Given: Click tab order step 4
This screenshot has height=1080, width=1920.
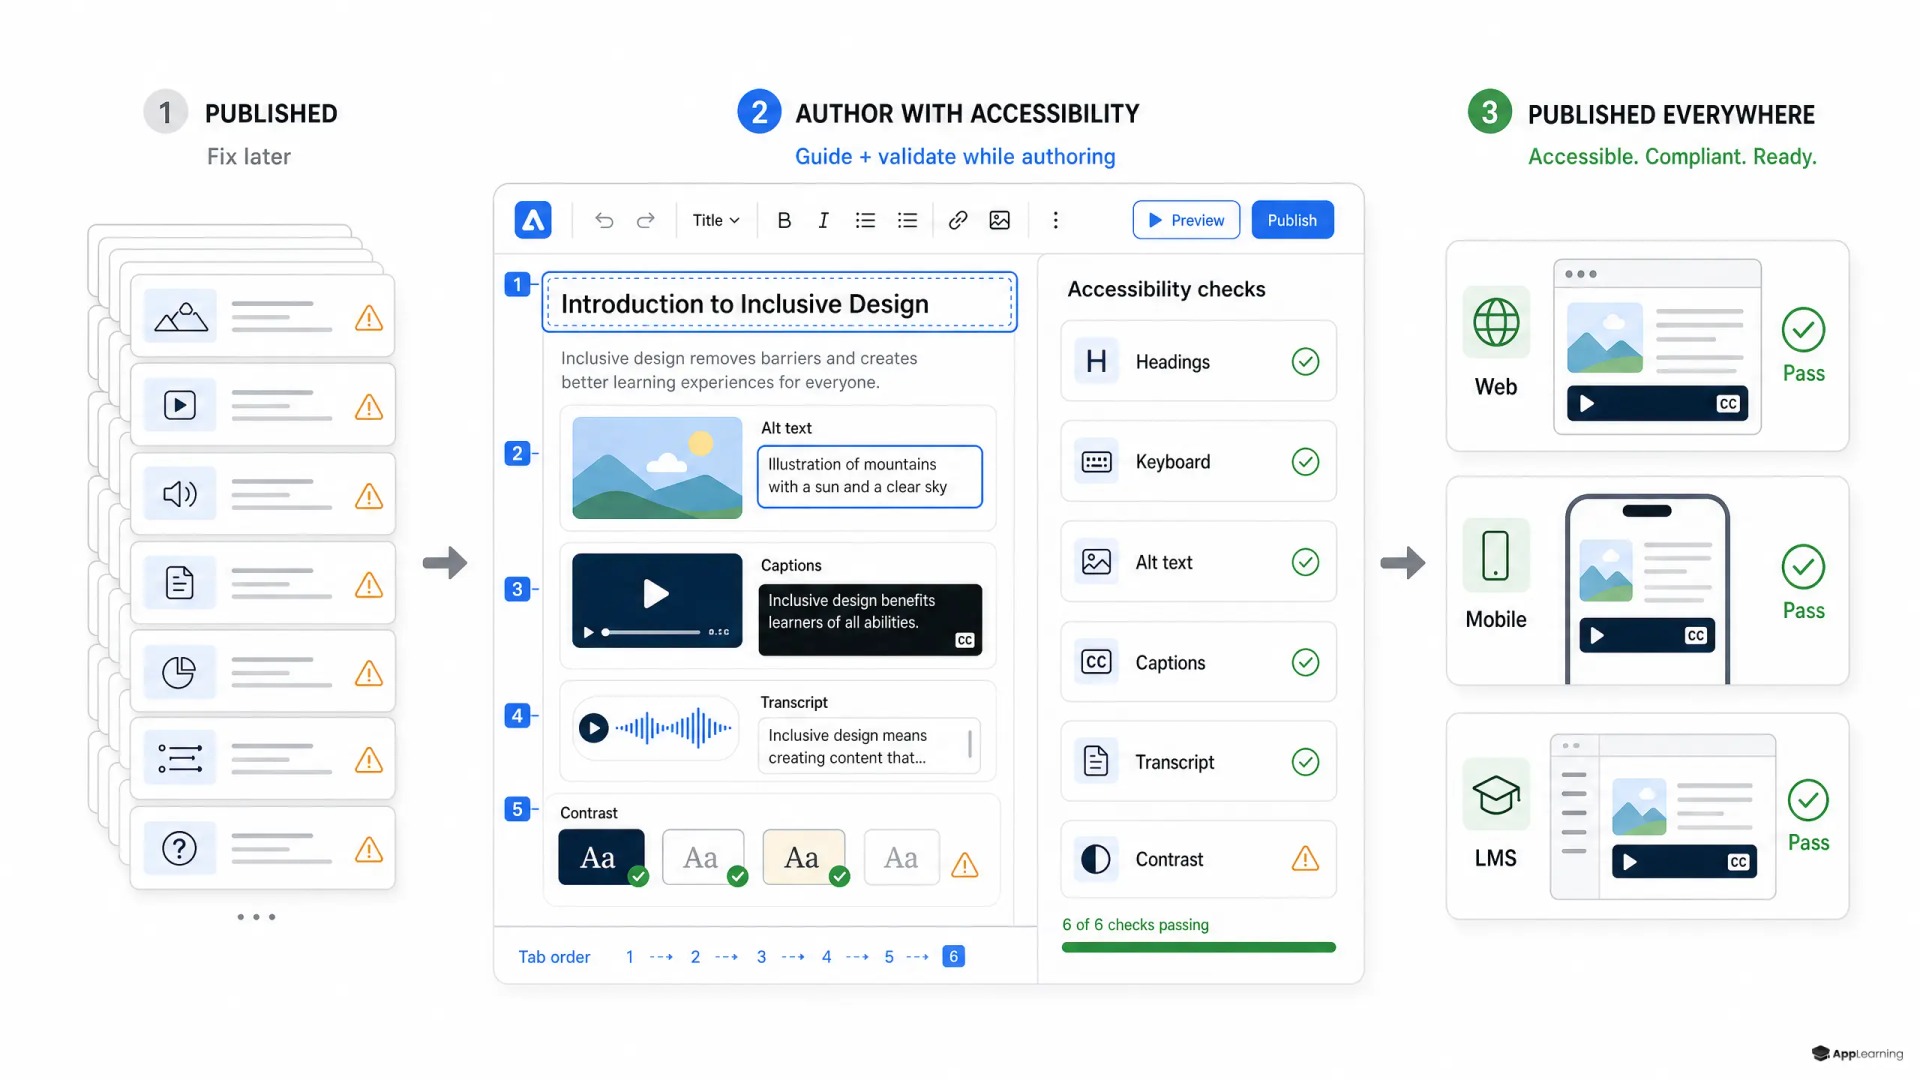Looking at the screenshot, I should point(826,957).
